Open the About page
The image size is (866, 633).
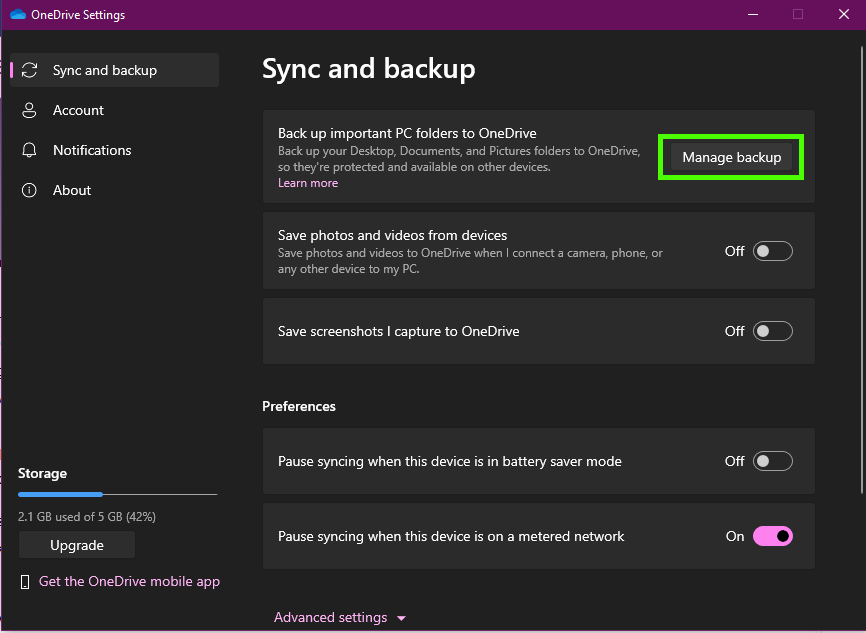click(72, 190)
